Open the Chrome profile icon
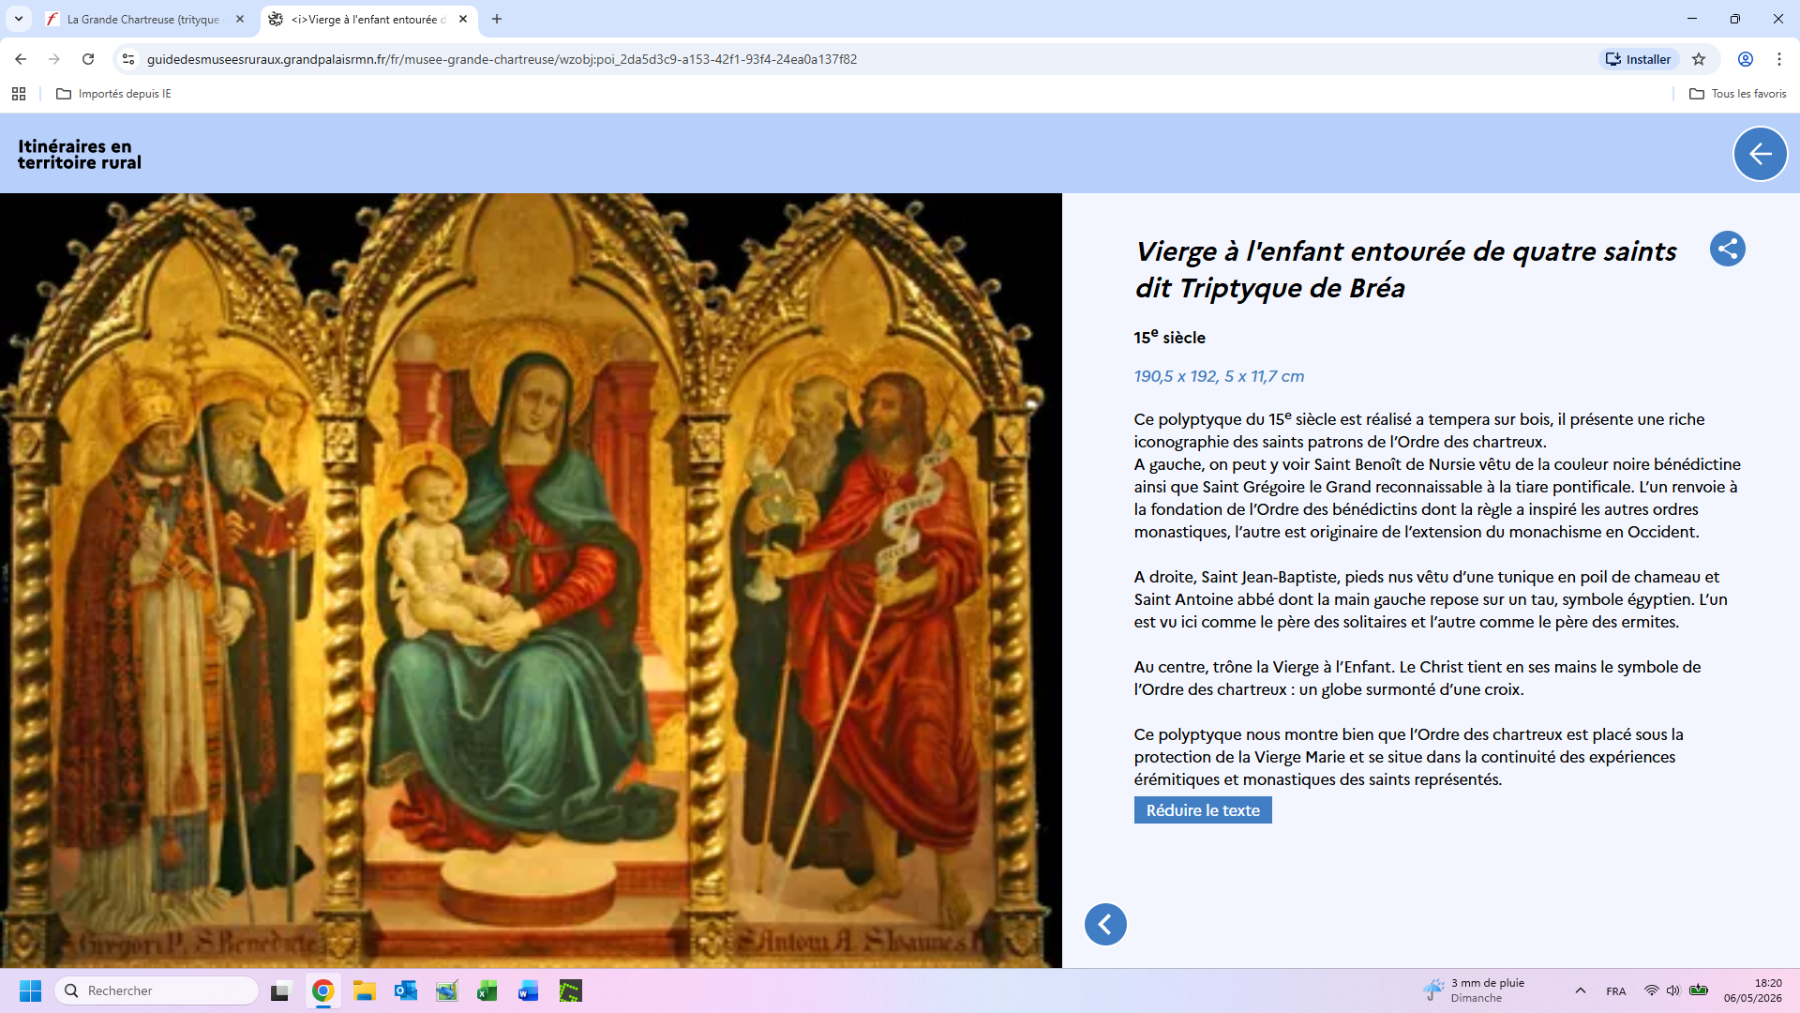 (1745, 59)
